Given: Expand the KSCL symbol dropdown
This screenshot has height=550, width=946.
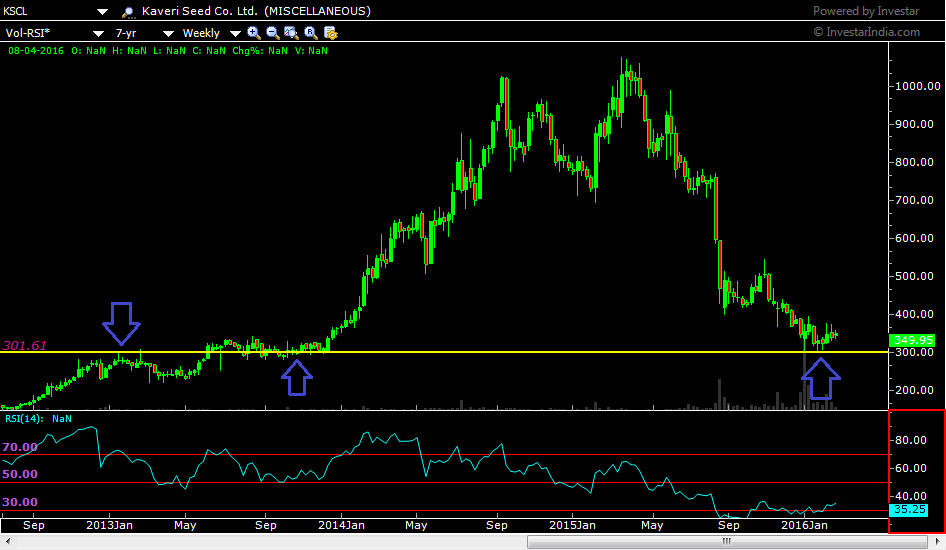Looking at the screenshot, I should (x=103, y=11).
